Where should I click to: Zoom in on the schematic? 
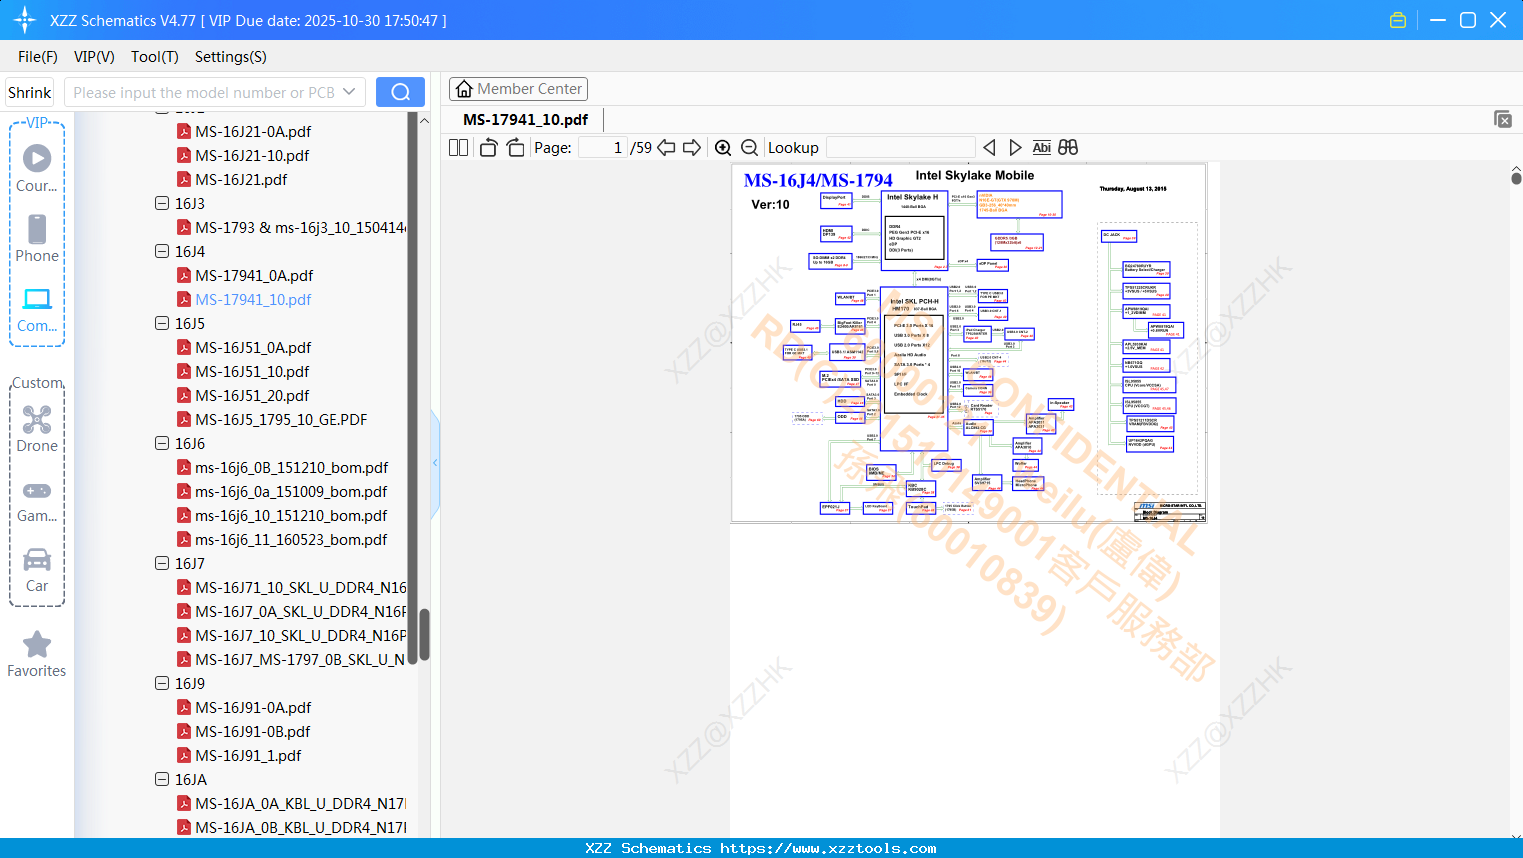tap(723, 148)
